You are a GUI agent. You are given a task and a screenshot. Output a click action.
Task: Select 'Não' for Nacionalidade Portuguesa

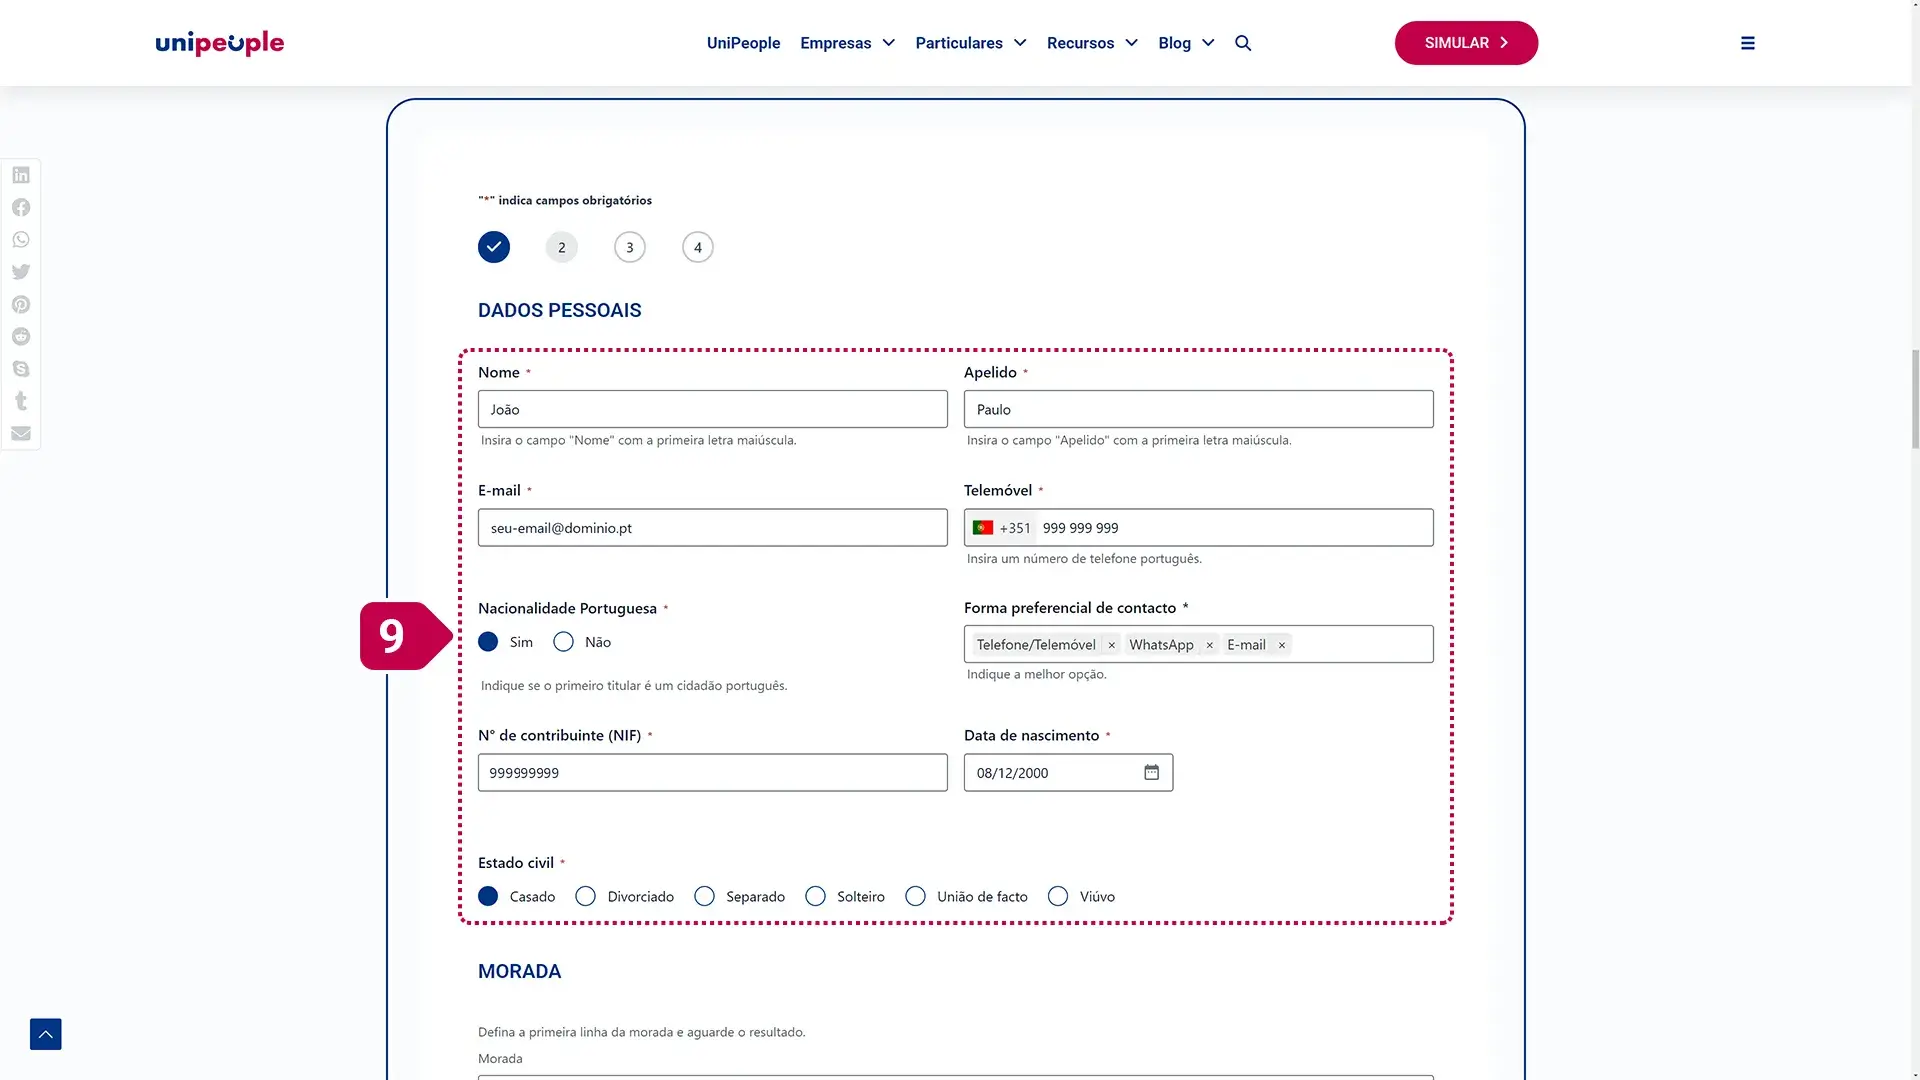point(564,642)
